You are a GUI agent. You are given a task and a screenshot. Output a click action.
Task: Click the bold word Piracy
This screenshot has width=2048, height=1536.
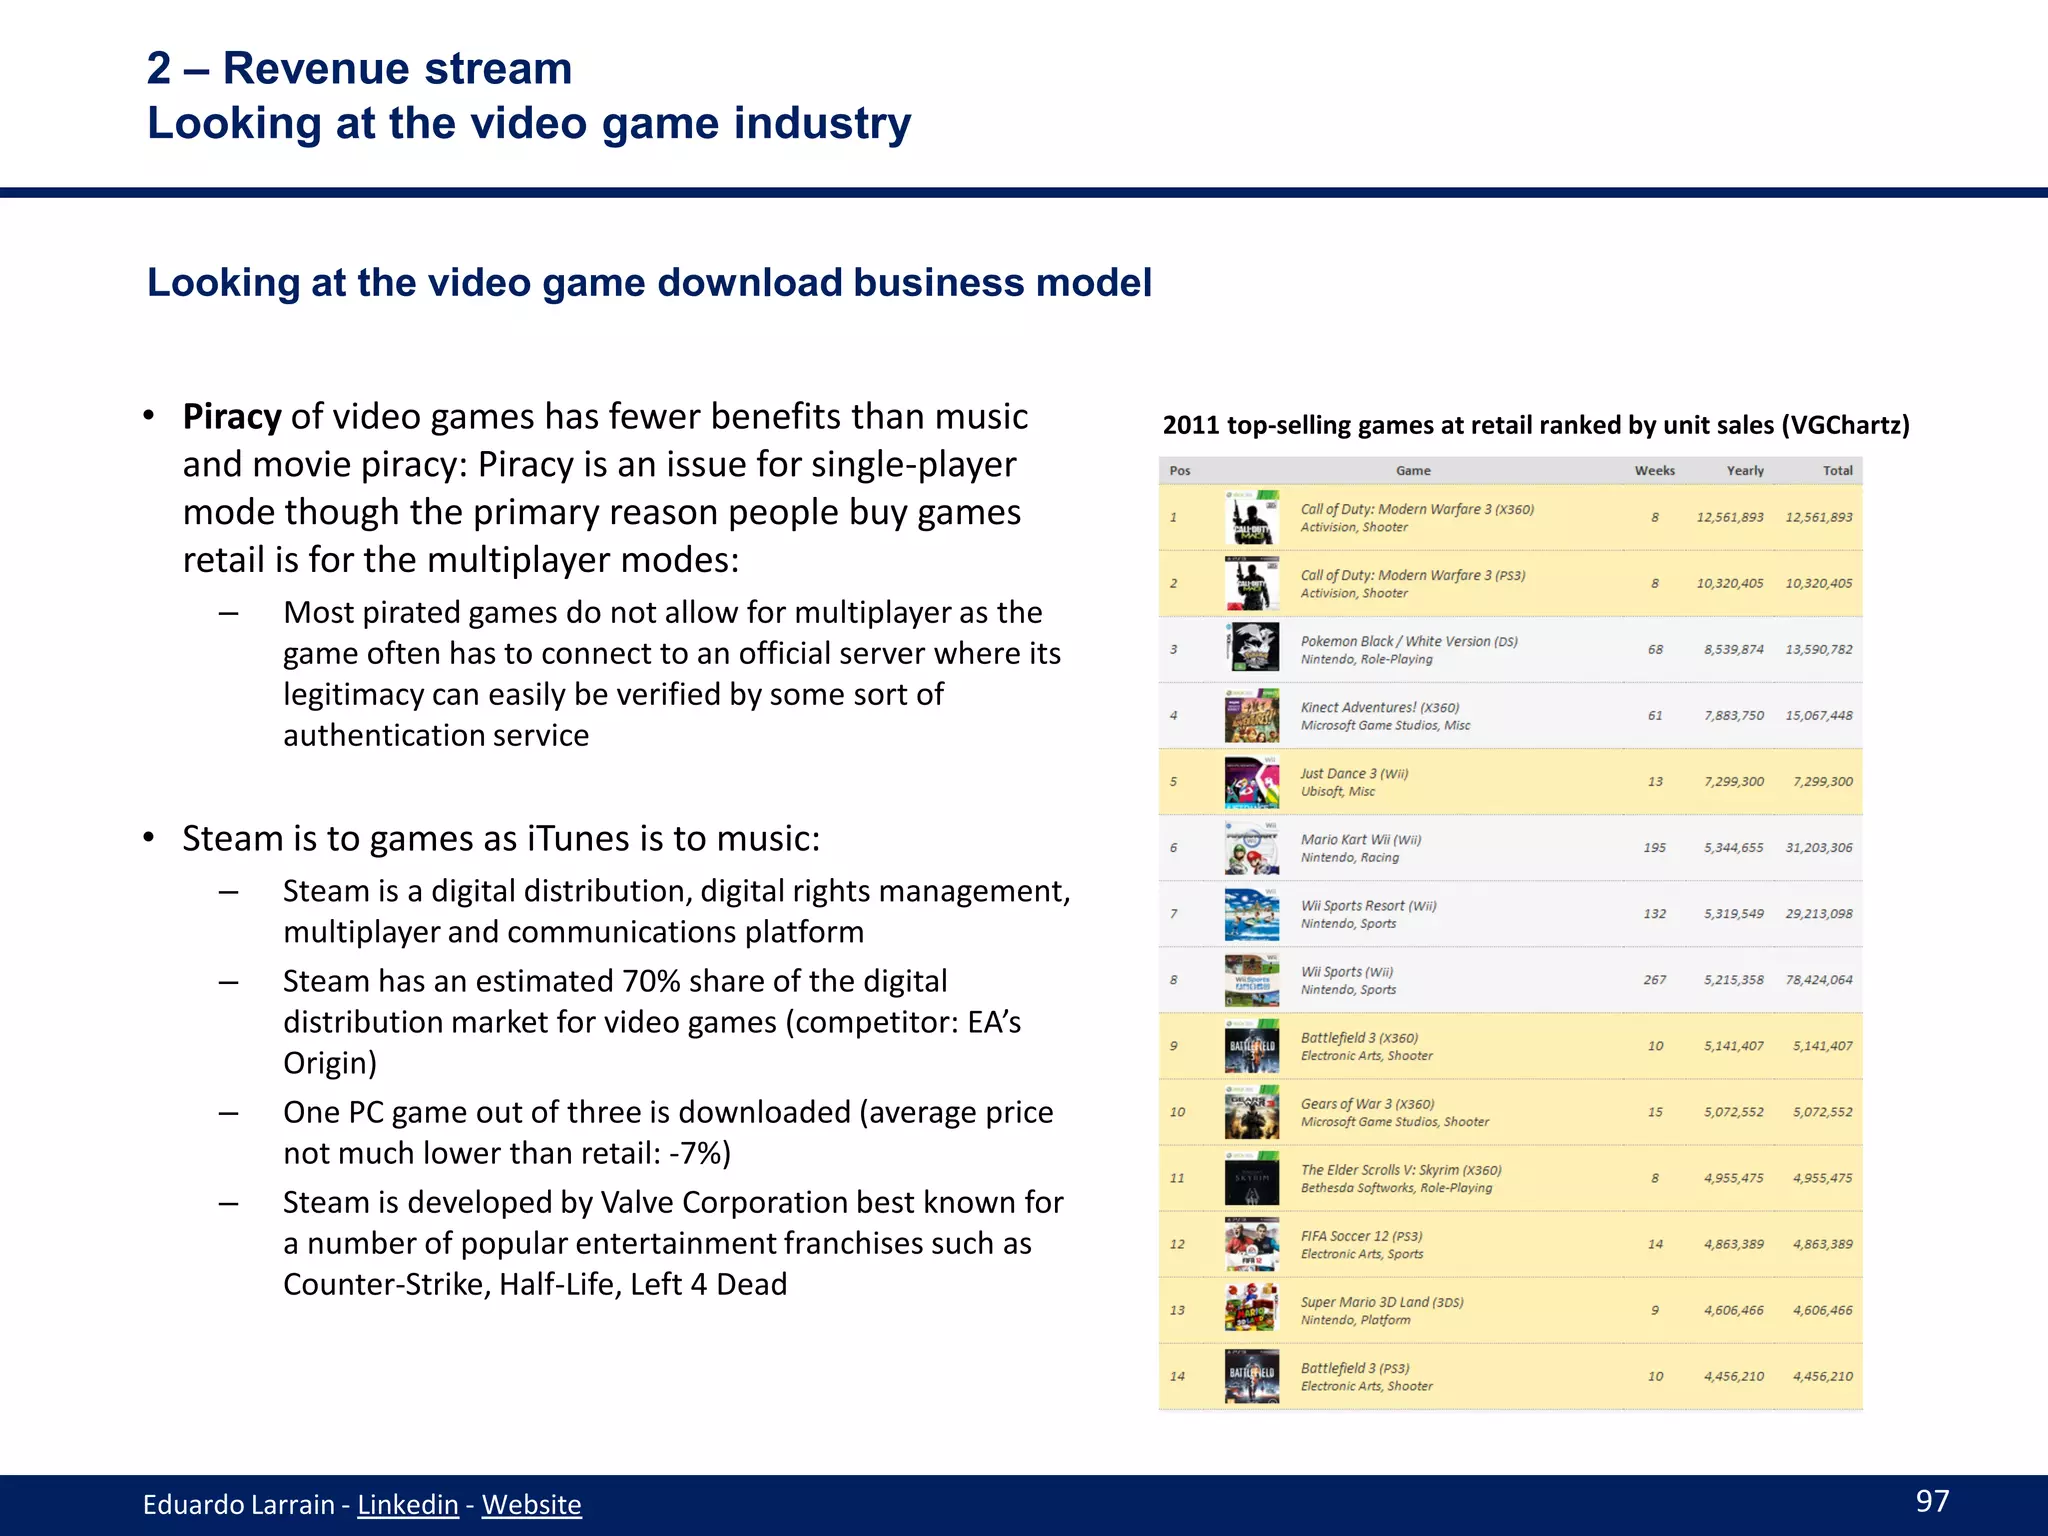(x=232, y=417)
